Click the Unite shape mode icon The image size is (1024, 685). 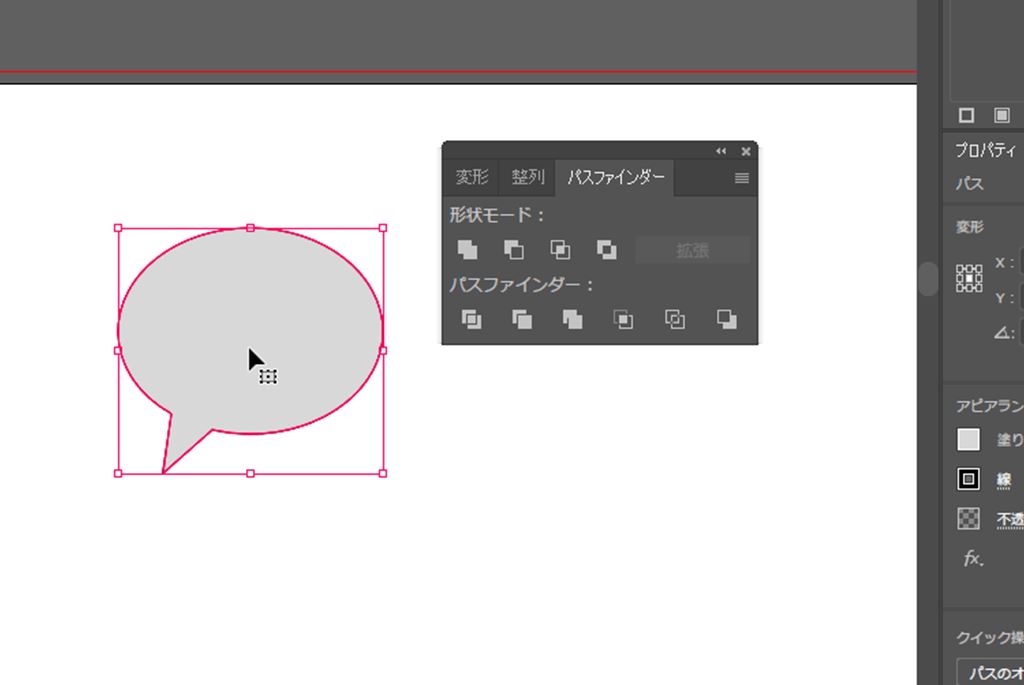[x=467, y=249]
